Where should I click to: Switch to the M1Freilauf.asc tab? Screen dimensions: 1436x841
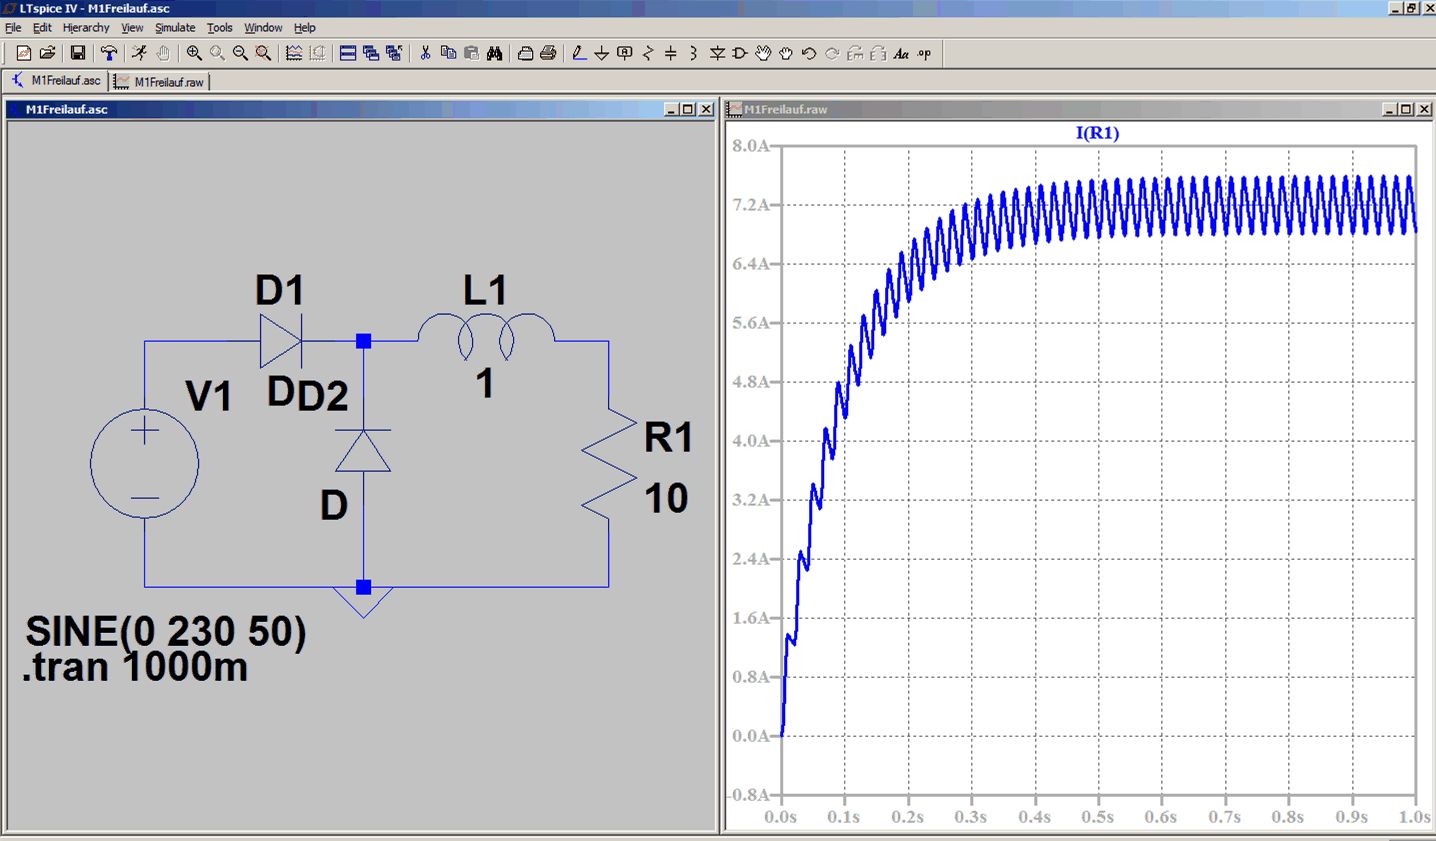57,81
